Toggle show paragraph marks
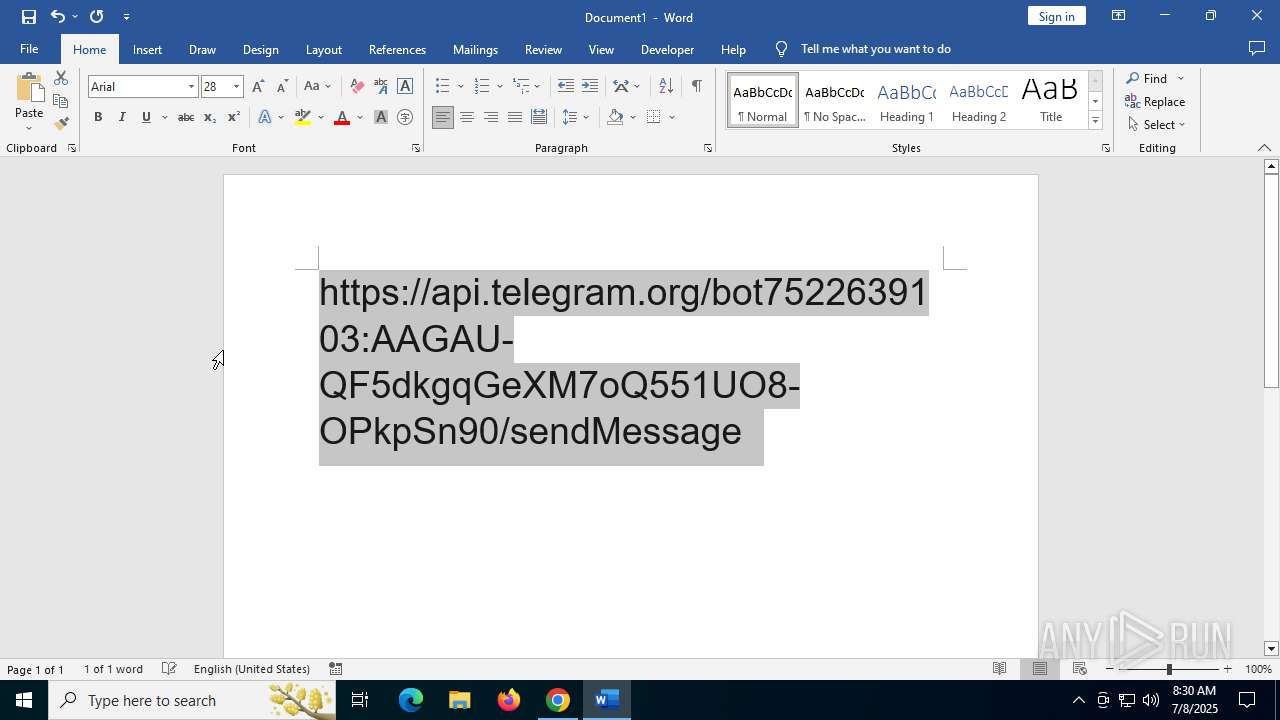This screenshot has width=1280, height=720. tap(697, 87)
